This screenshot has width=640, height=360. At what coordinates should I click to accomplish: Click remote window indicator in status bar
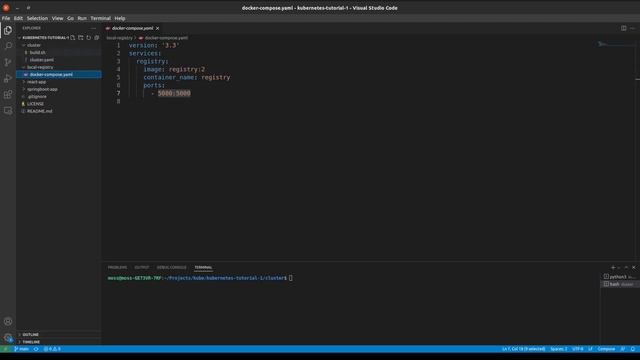coord(5,349)
